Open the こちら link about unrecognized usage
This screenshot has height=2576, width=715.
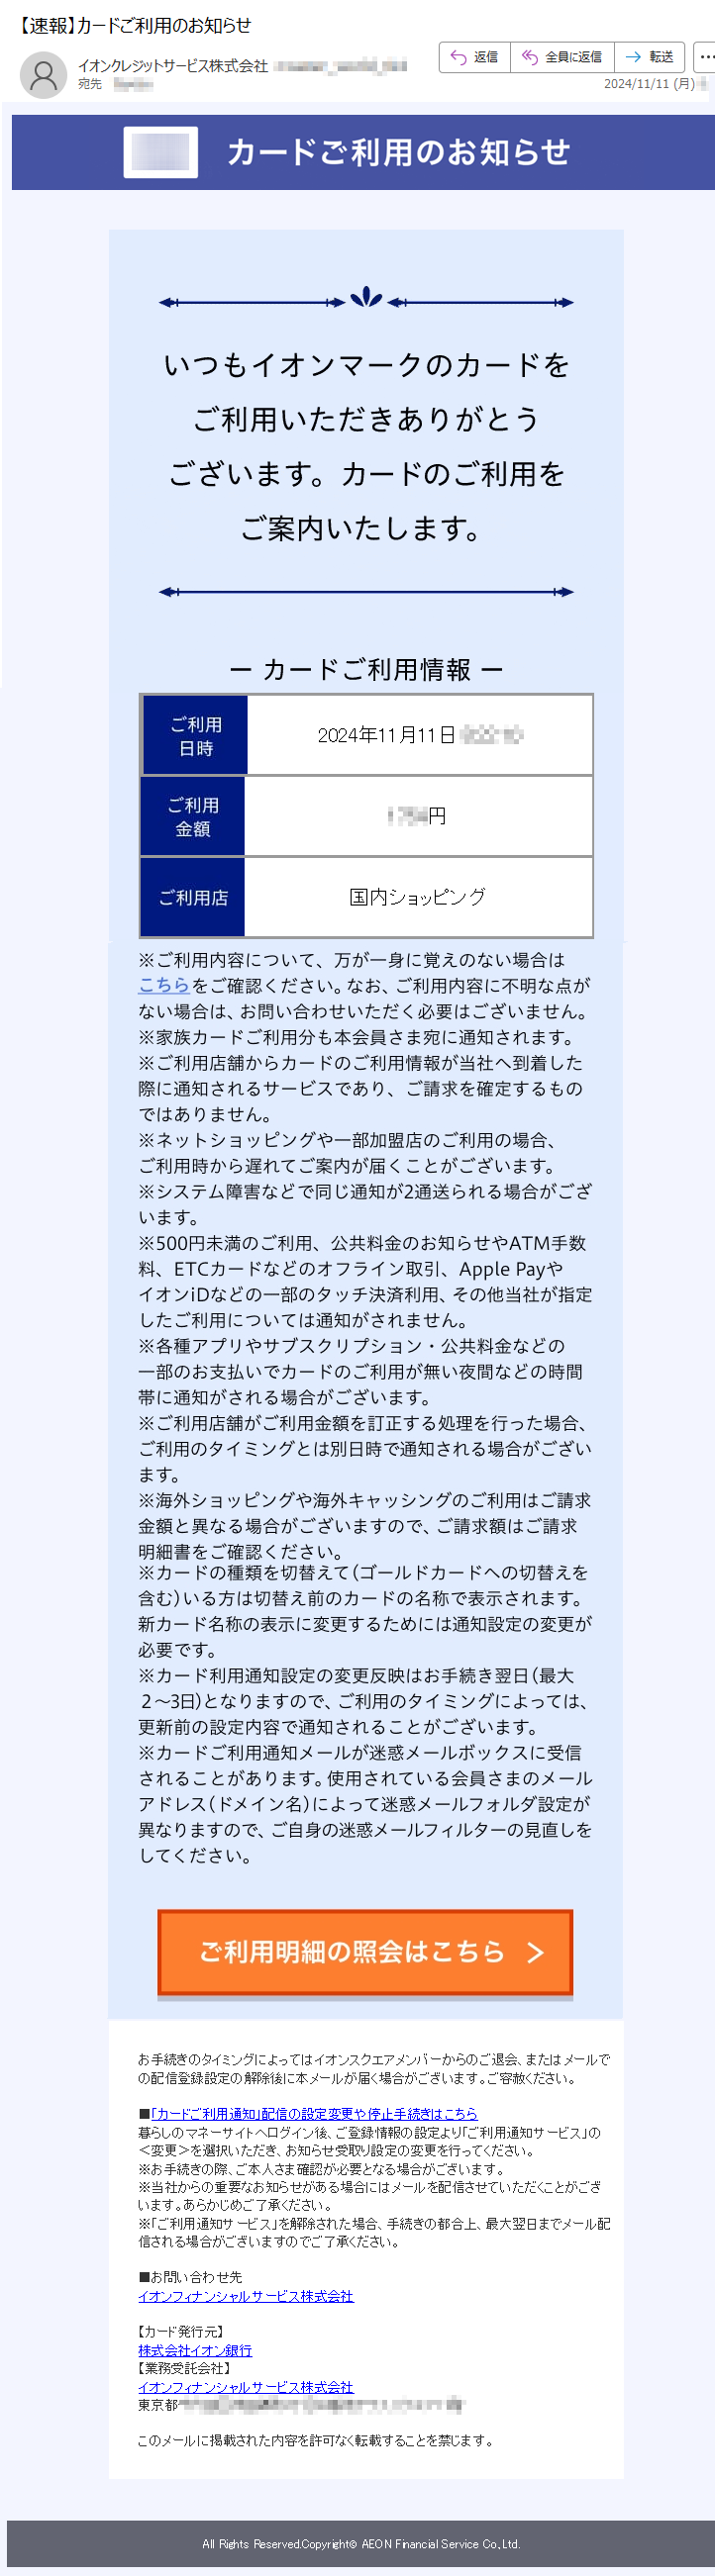(163, 985)
